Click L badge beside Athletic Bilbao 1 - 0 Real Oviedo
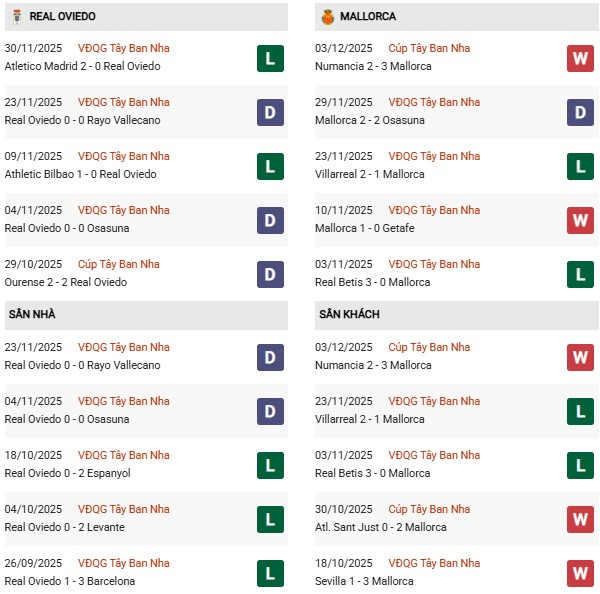Viewport: 600px width, 594px height. tap(269, 166)
